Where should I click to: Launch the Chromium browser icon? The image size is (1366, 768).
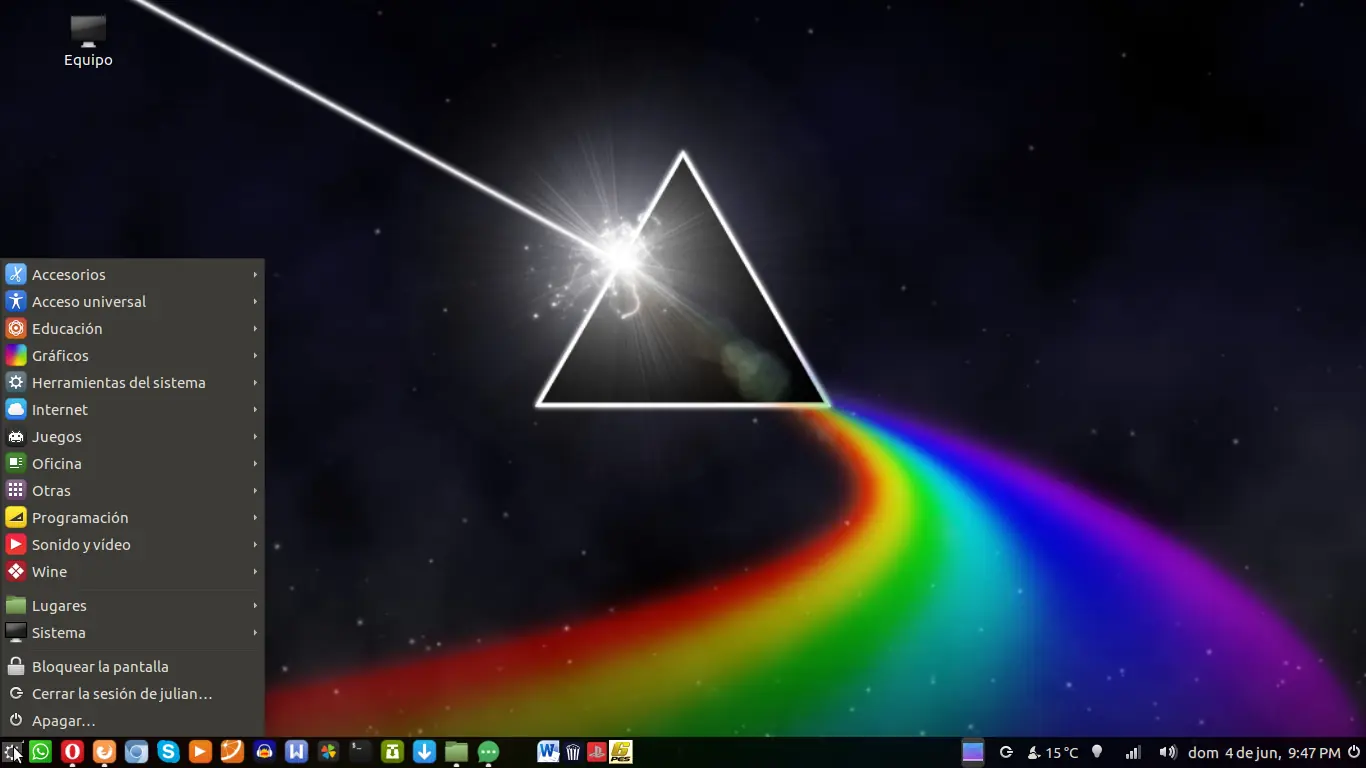(136, 752)
